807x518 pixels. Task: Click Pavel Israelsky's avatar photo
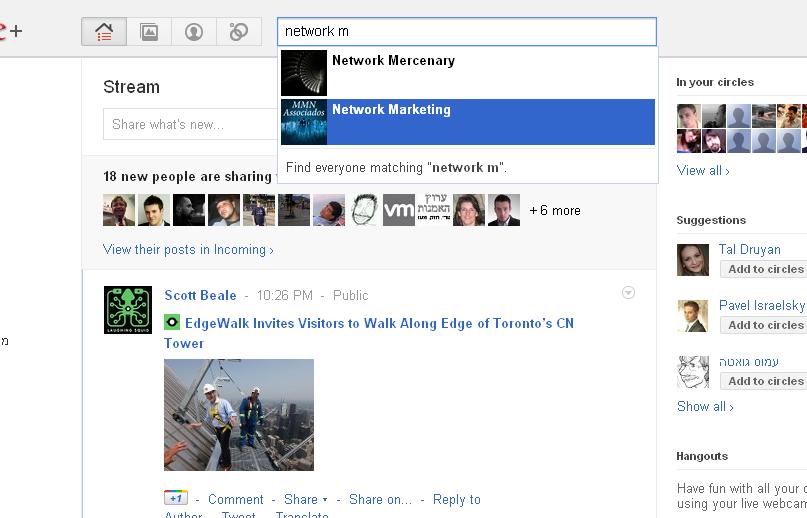click(693, 316)
